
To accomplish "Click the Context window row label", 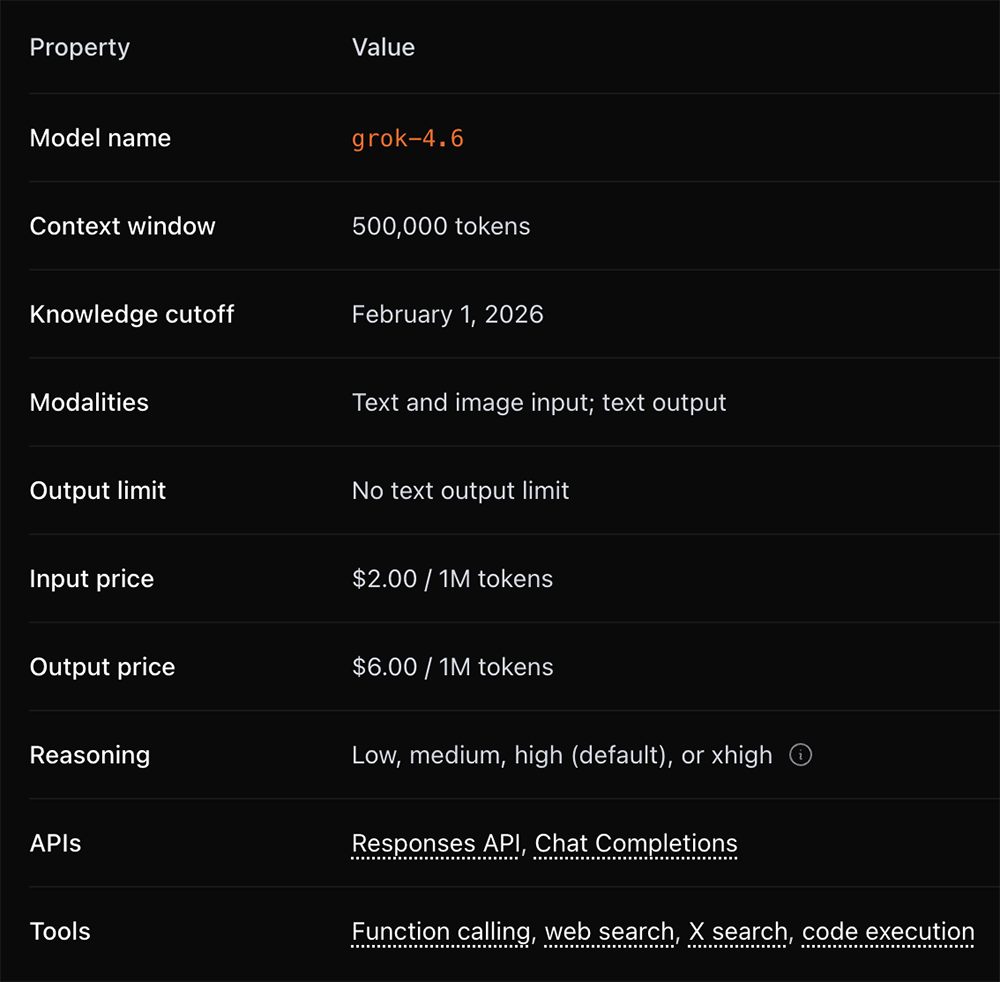I will pyautogui.click(x=122, y=226).
